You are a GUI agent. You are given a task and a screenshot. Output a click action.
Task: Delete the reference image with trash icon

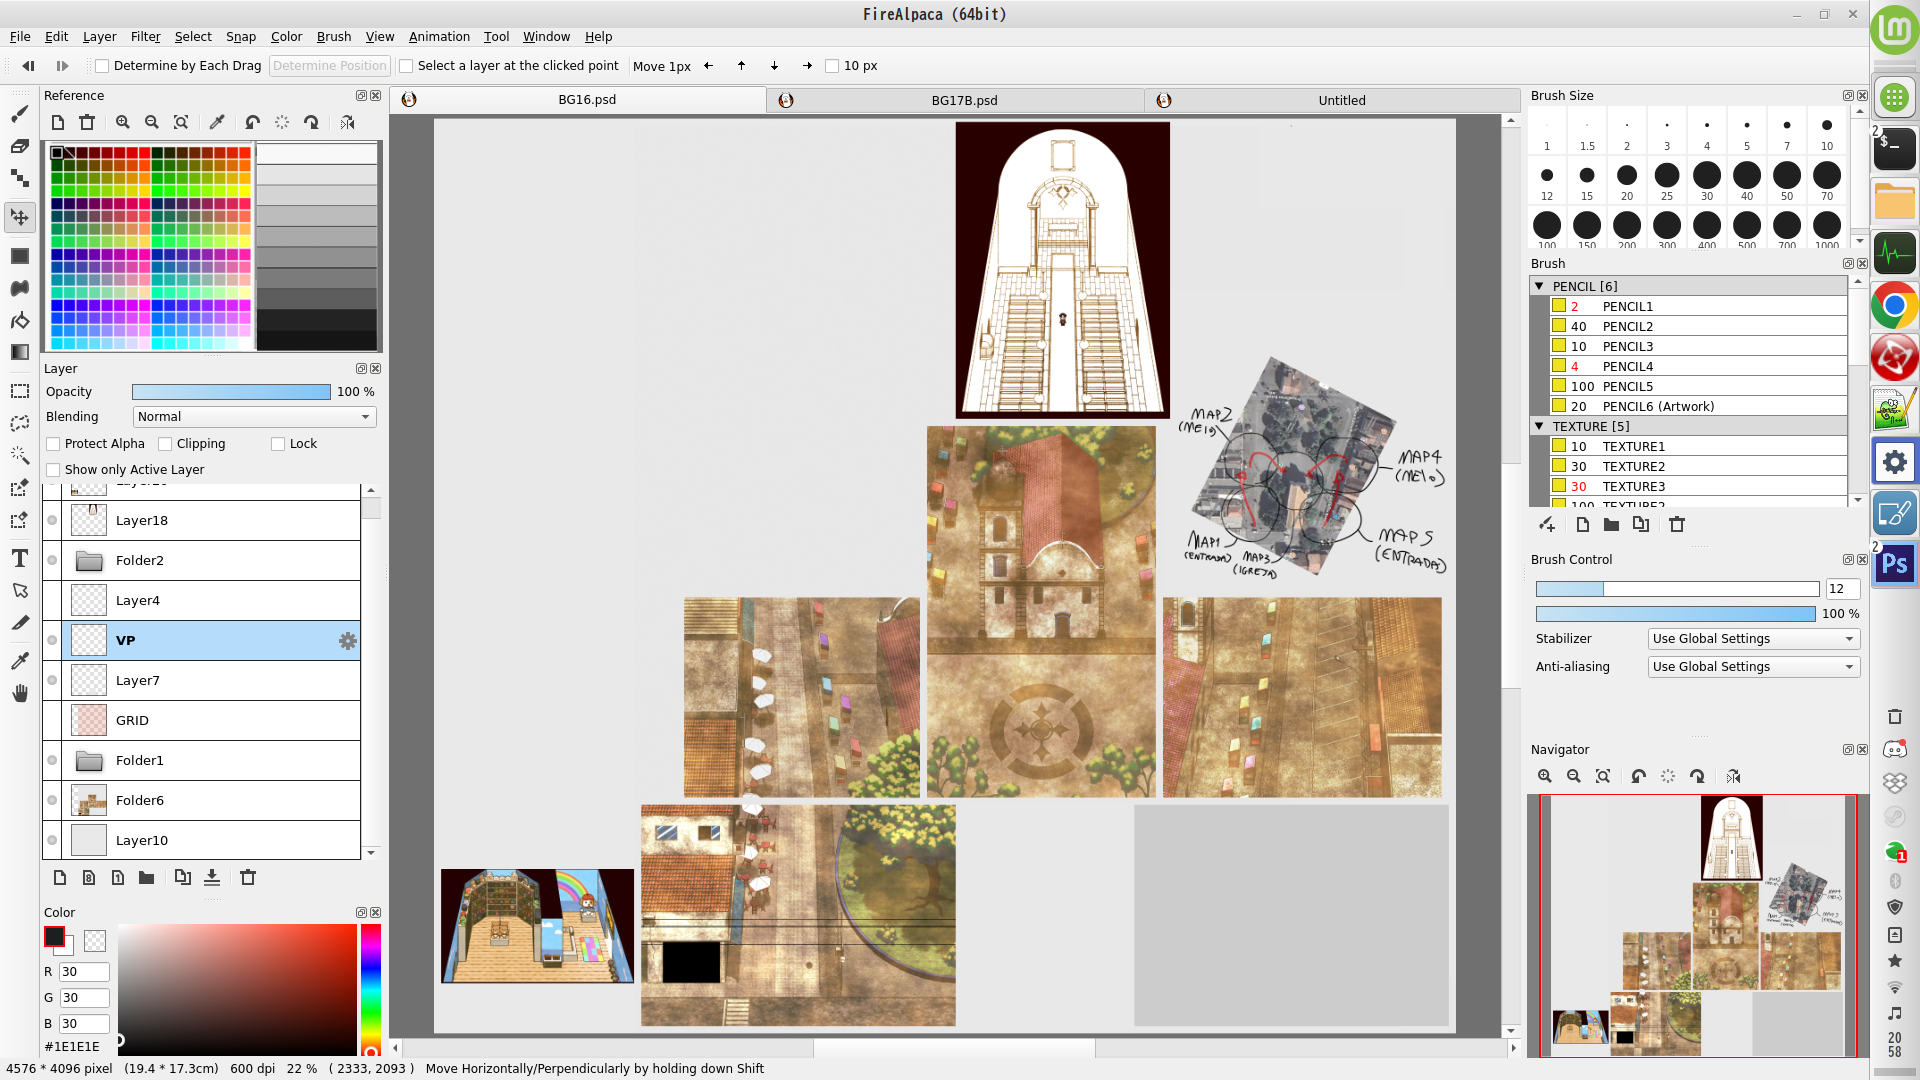pos(87,122)
